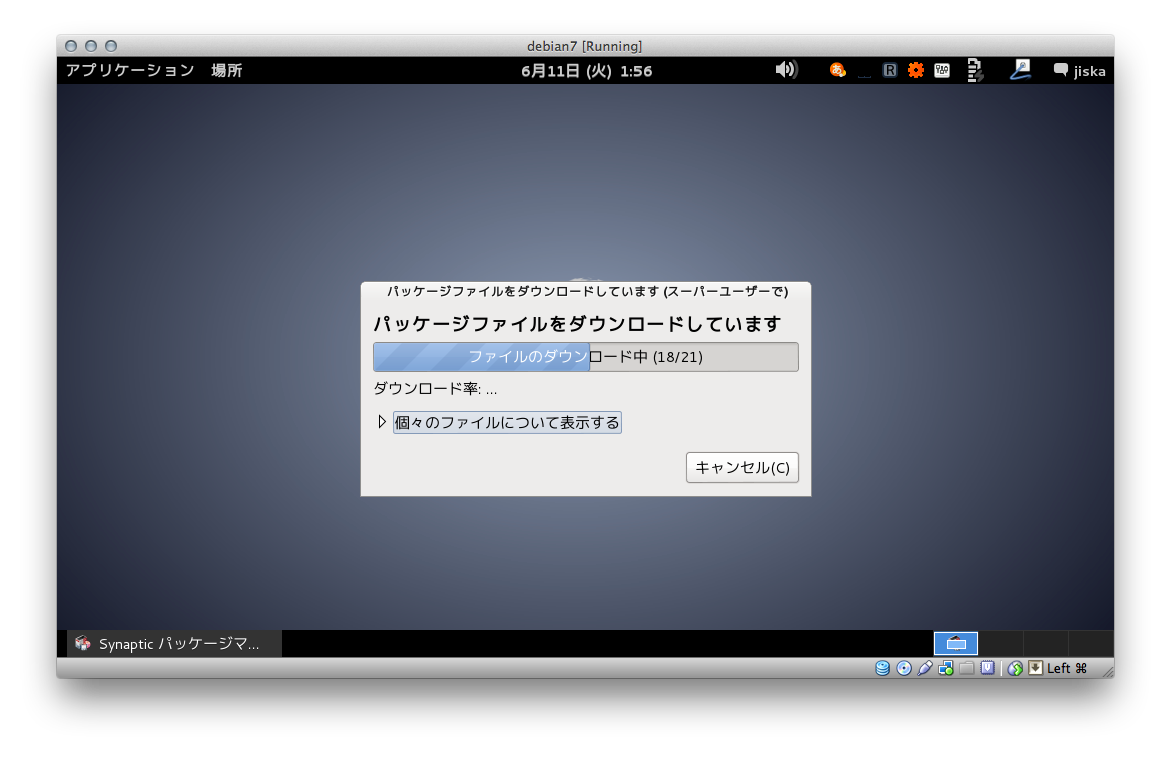Click dialog title パッケージファイルをダウンロードしています (スーパーユーザーで)

pyautogui.click(x=588, y=291)
